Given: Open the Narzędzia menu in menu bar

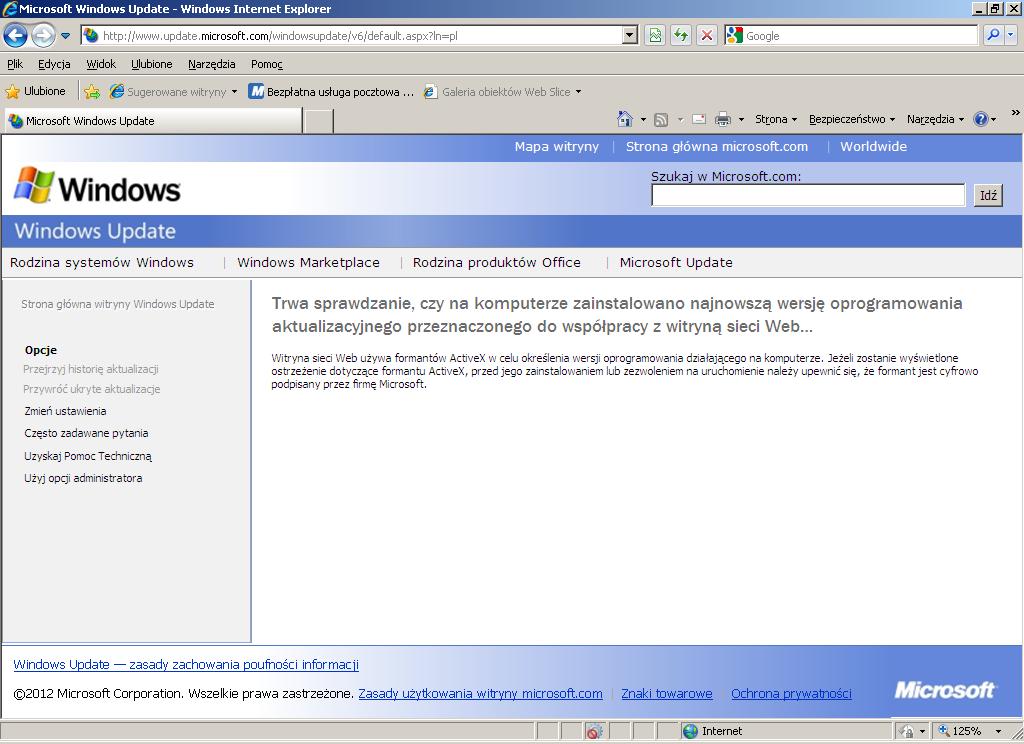Looking at the screenshot, I should point(212,64).
